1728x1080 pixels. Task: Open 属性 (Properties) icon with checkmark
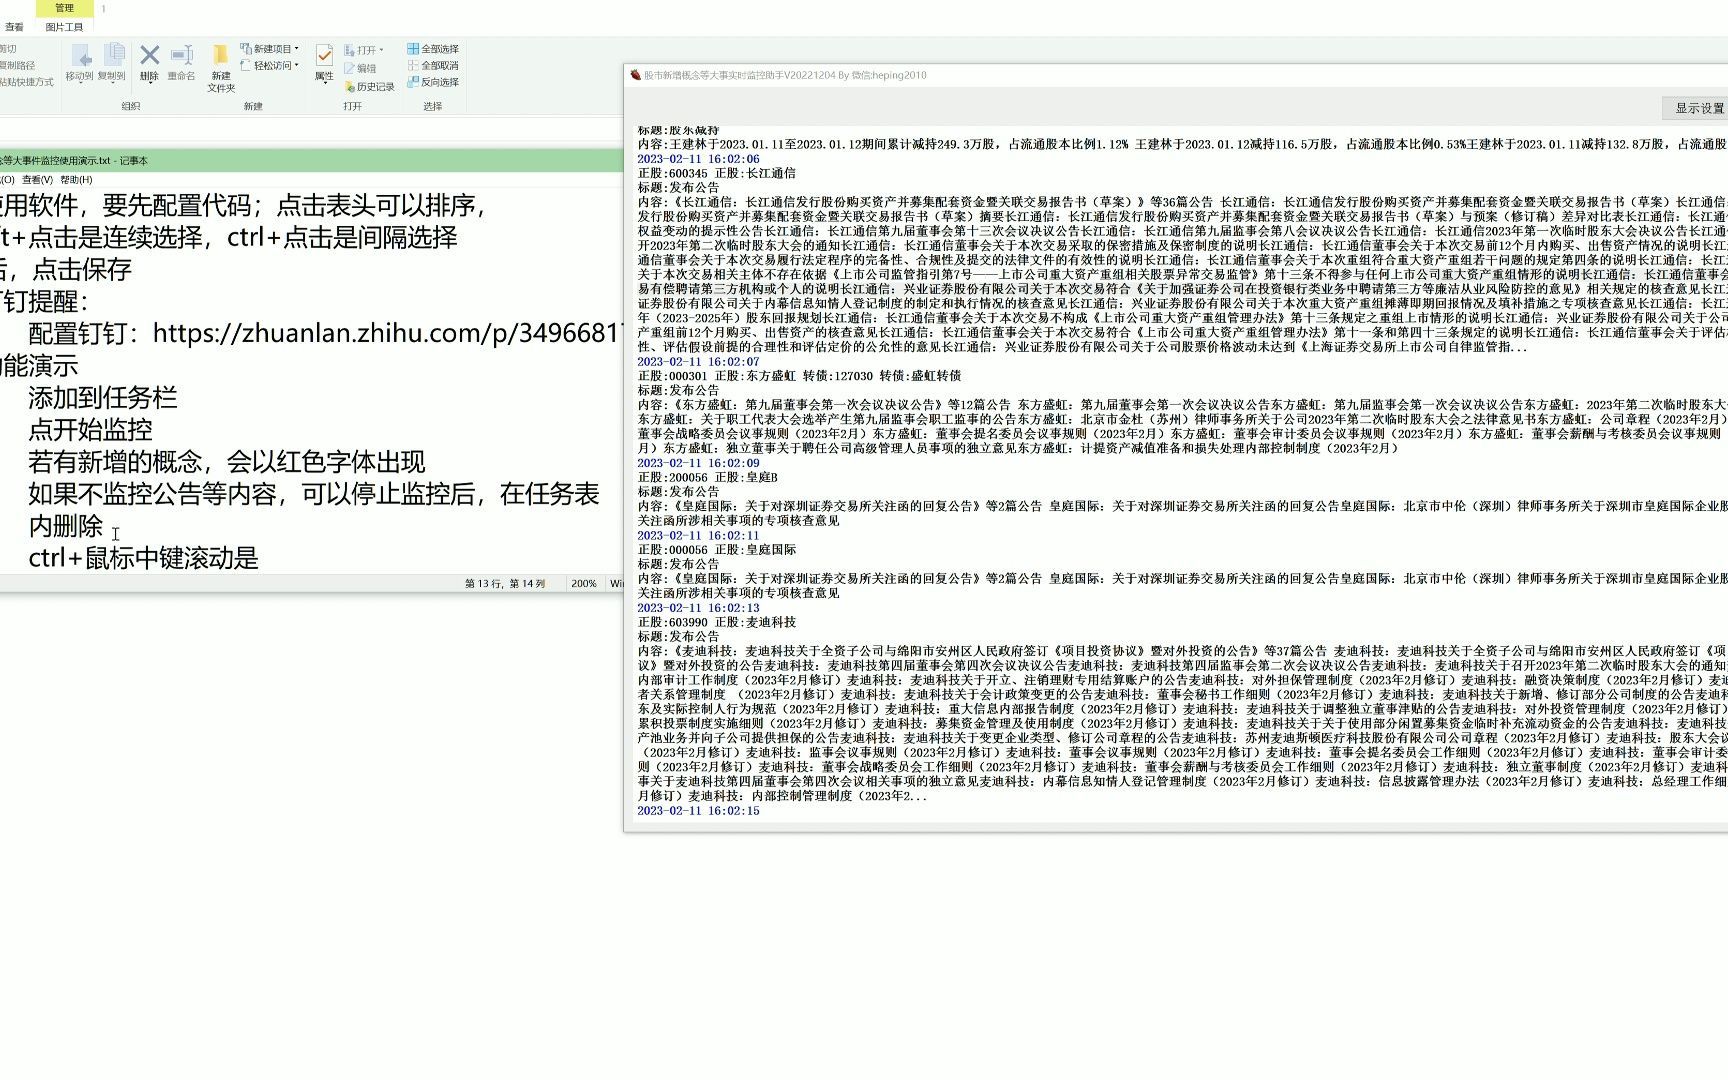click(324, 62)
